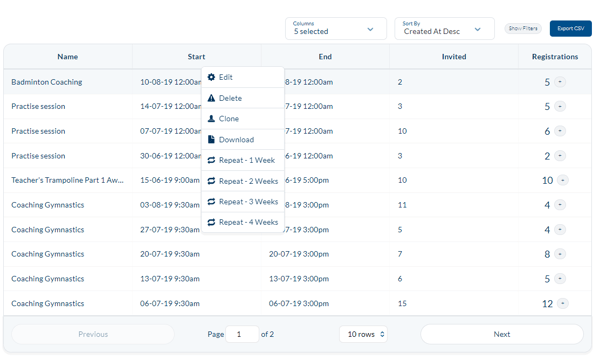Image resolution: width=600 pixels, height=360 pixels.
Task: Click the Badminton Coaching name cell
Action: click(47, 82)
